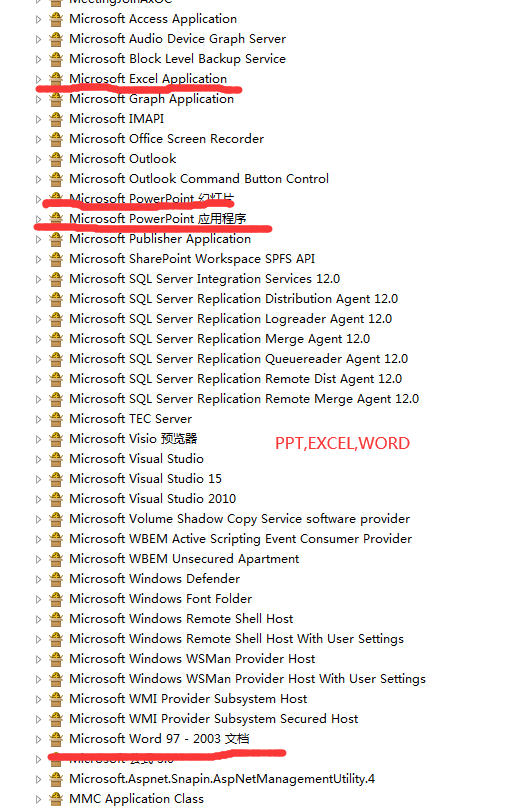Screen dimensions: 531x806
Task: Expand Microsoft Windows Font Folder arrow
Action: (x=38, y=599)
